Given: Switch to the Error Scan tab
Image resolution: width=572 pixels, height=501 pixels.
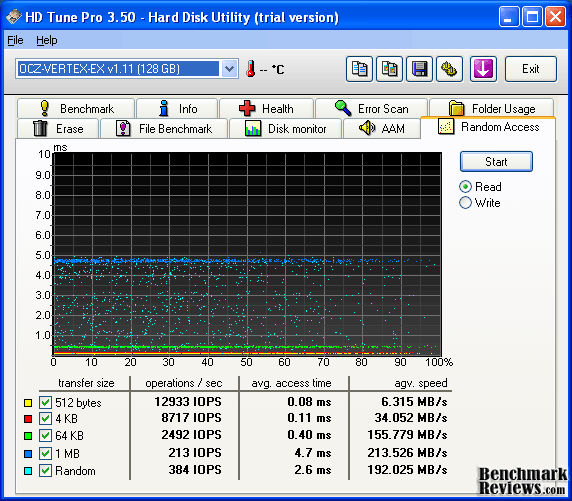Looking at the screenshot, I should click(x=371, y=109).
